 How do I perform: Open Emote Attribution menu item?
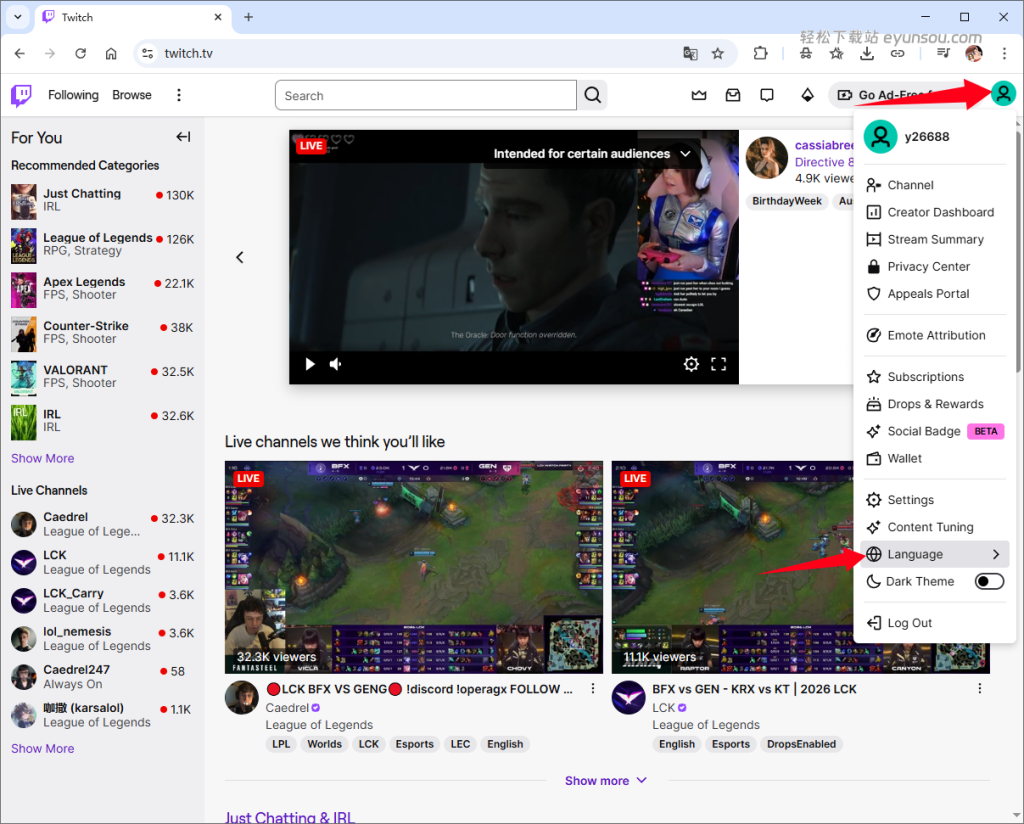[x=935, y=336]
